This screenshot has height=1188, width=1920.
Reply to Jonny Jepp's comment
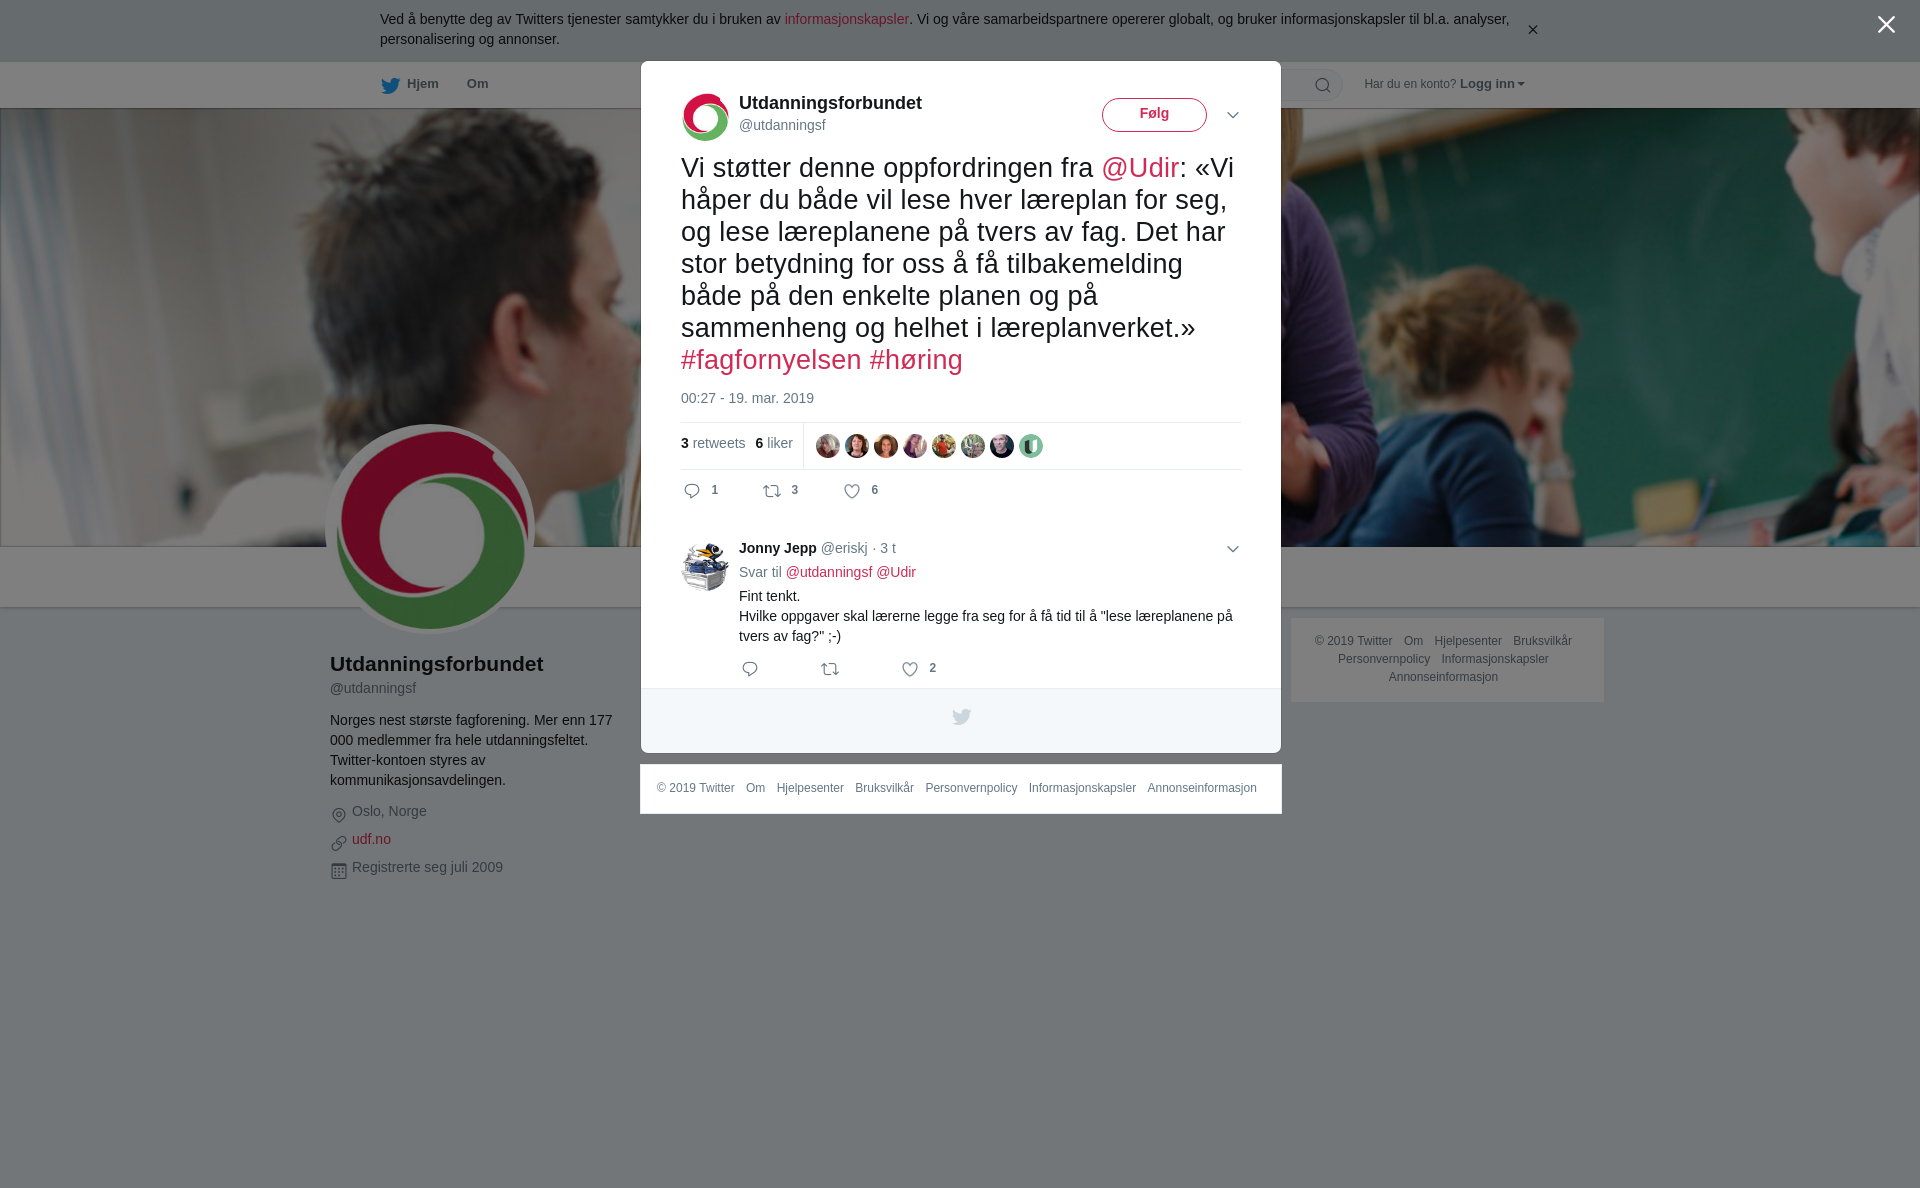tap(750, 669)
